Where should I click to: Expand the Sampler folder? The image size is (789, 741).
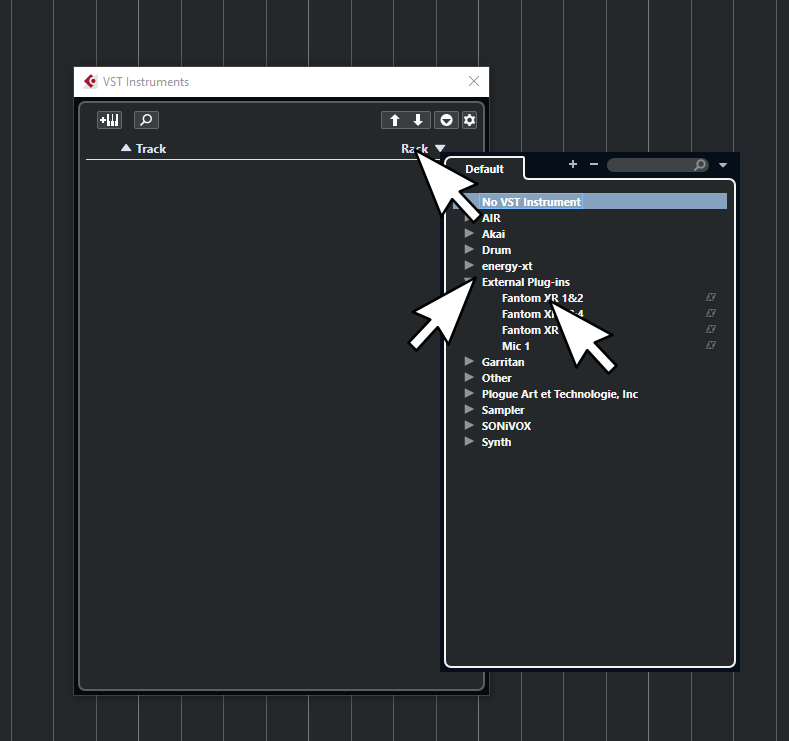469,409
